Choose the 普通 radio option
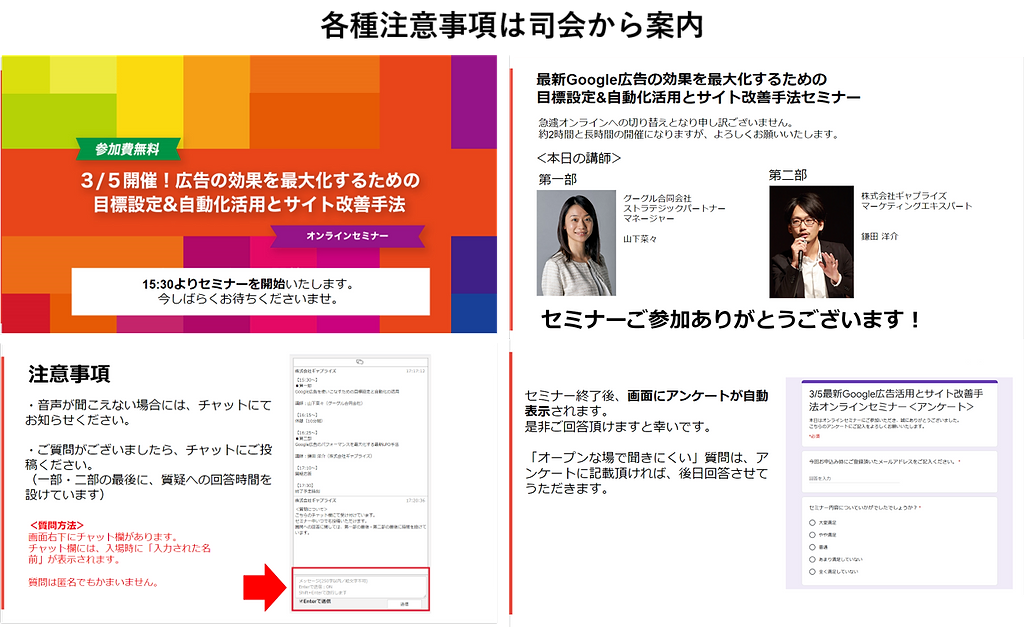Viewport: 1024px width, 627px height. point(812,547)
